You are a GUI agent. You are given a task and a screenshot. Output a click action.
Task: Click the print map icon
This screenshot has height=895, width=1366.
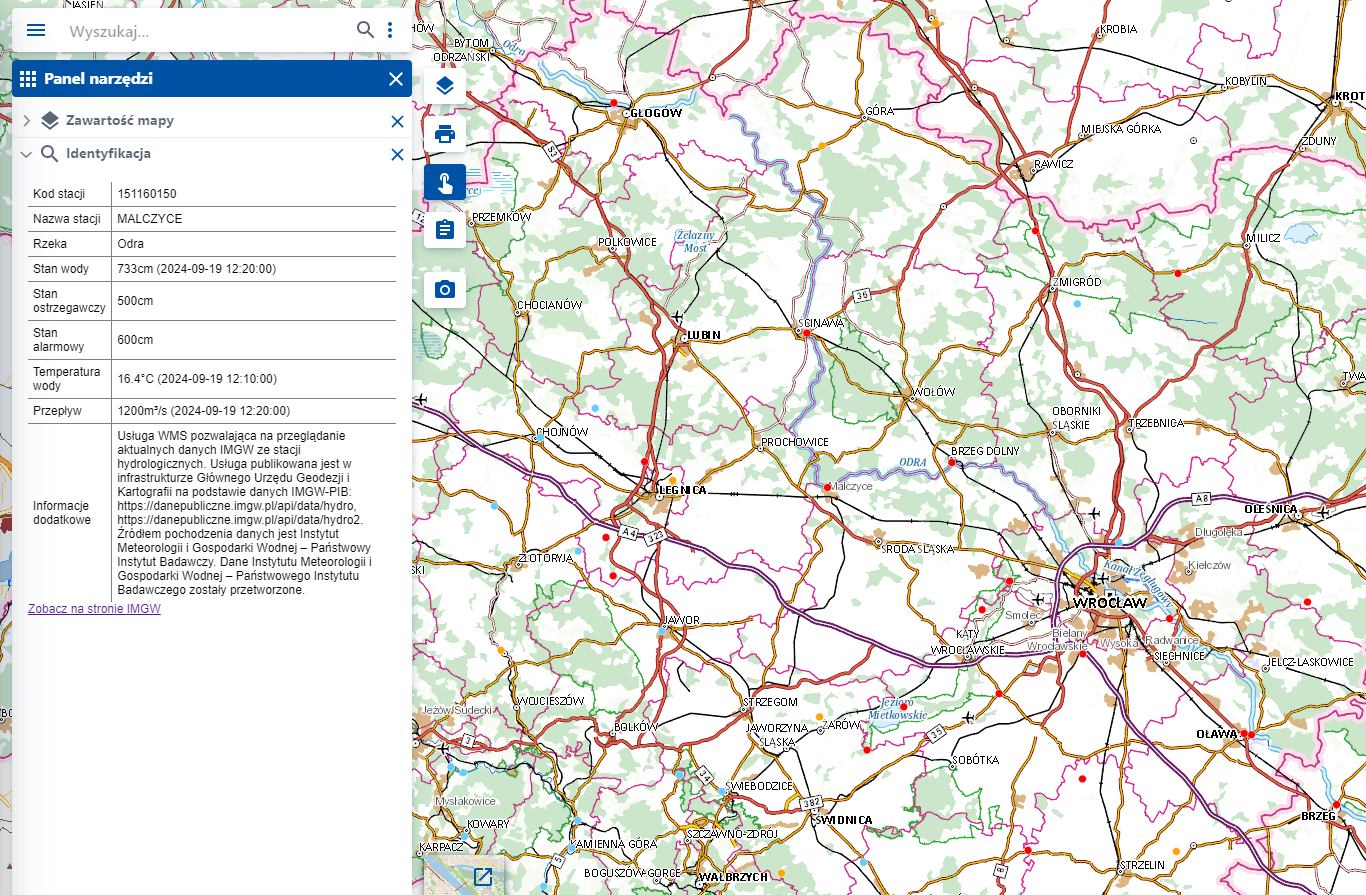445,134
